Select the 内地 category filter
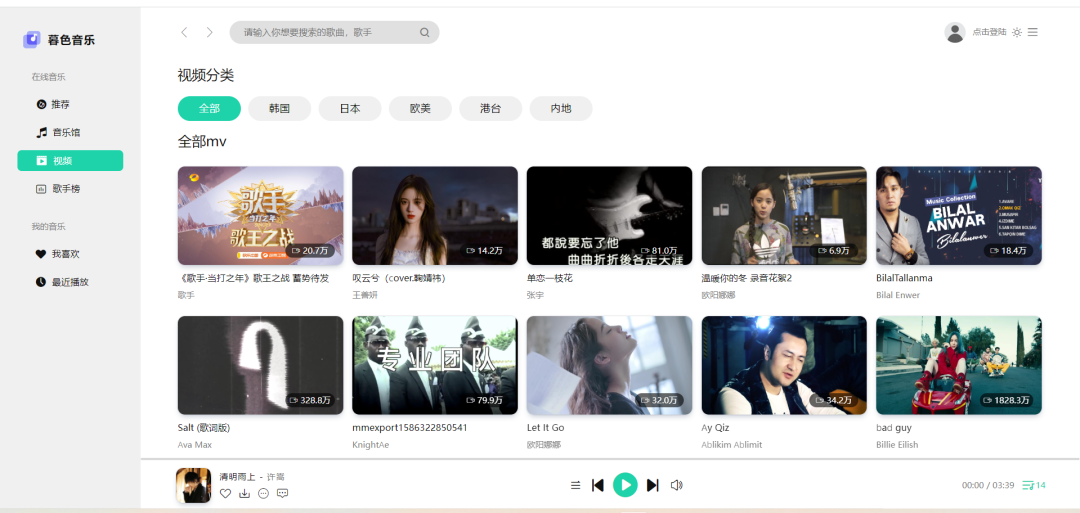 [x=561, y=109]
